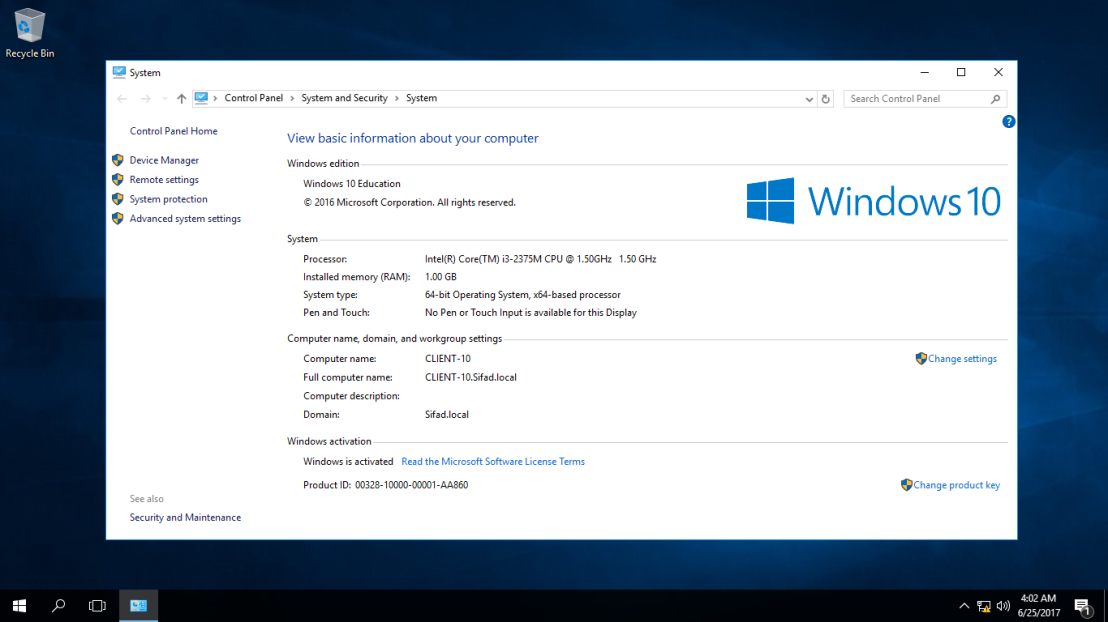Click the shield icon beside Device Manager
The width and height of the screenshot is (1108, 622).
(x=118, y=160)
